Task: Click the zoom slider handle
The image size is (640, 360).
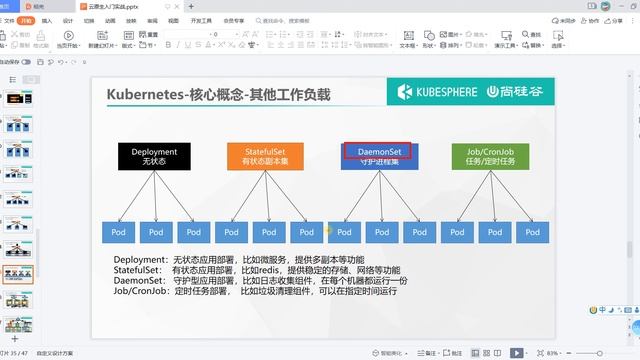Action: (x=599, y=353)
